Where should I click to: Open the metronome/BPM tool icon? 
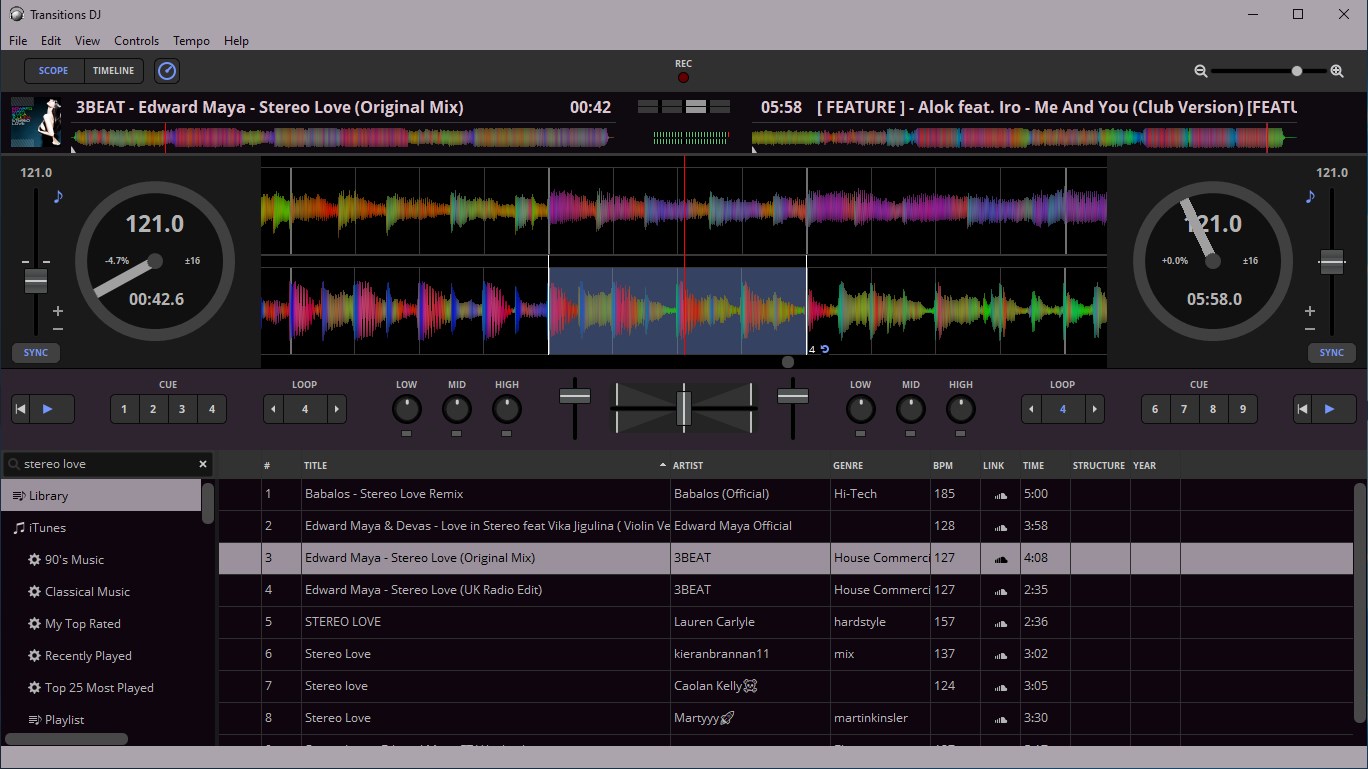pos(167,70)
